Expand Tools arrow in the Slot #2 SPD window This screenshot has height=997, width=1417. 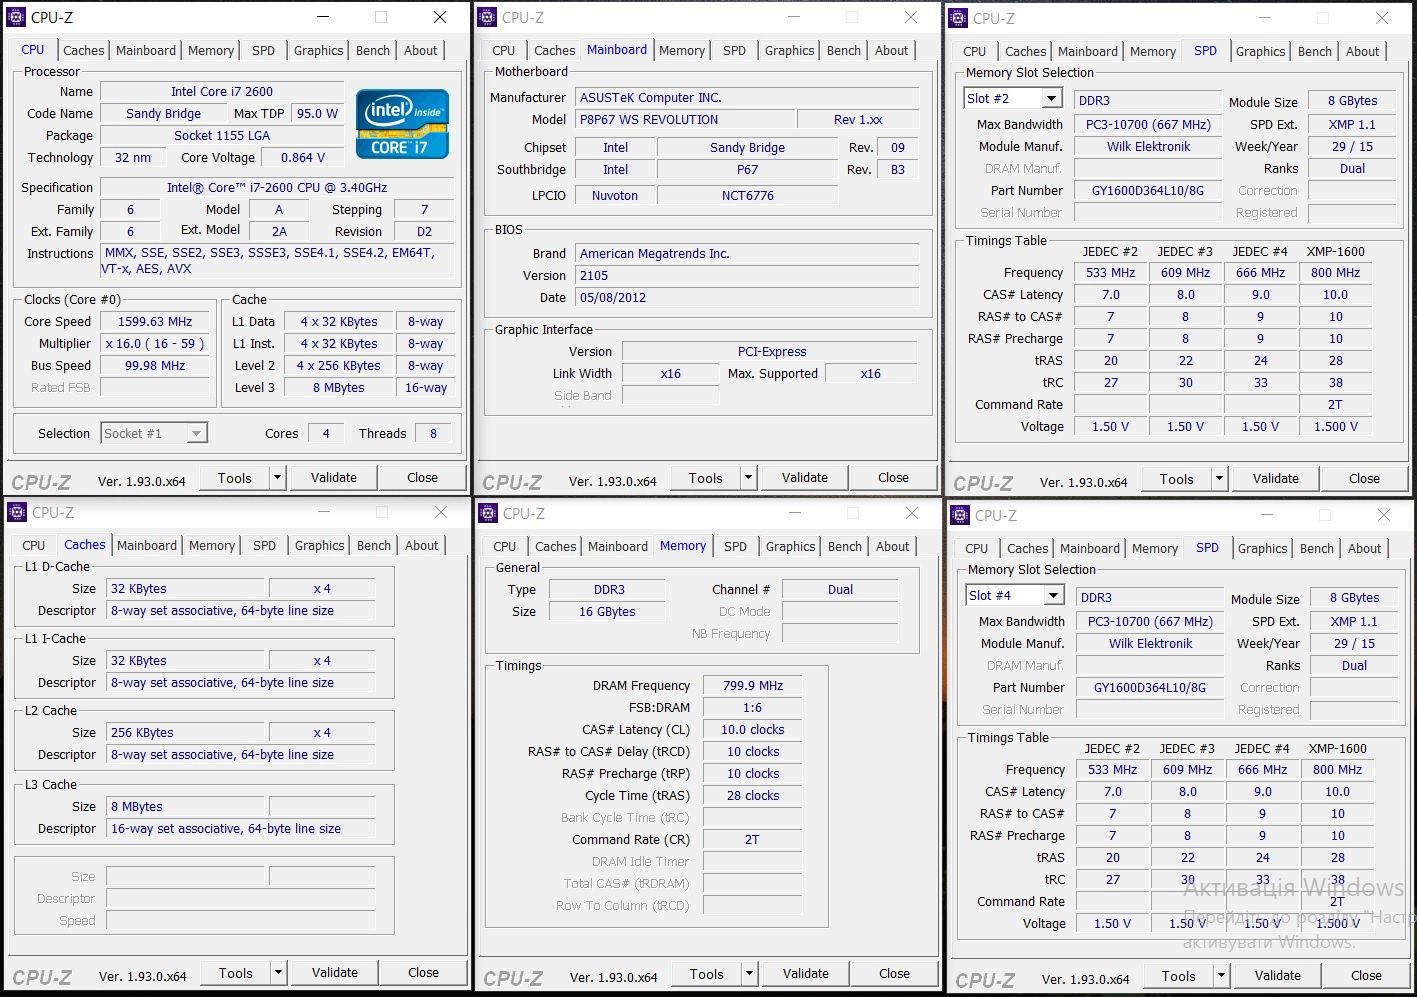tap(1220, 479)
